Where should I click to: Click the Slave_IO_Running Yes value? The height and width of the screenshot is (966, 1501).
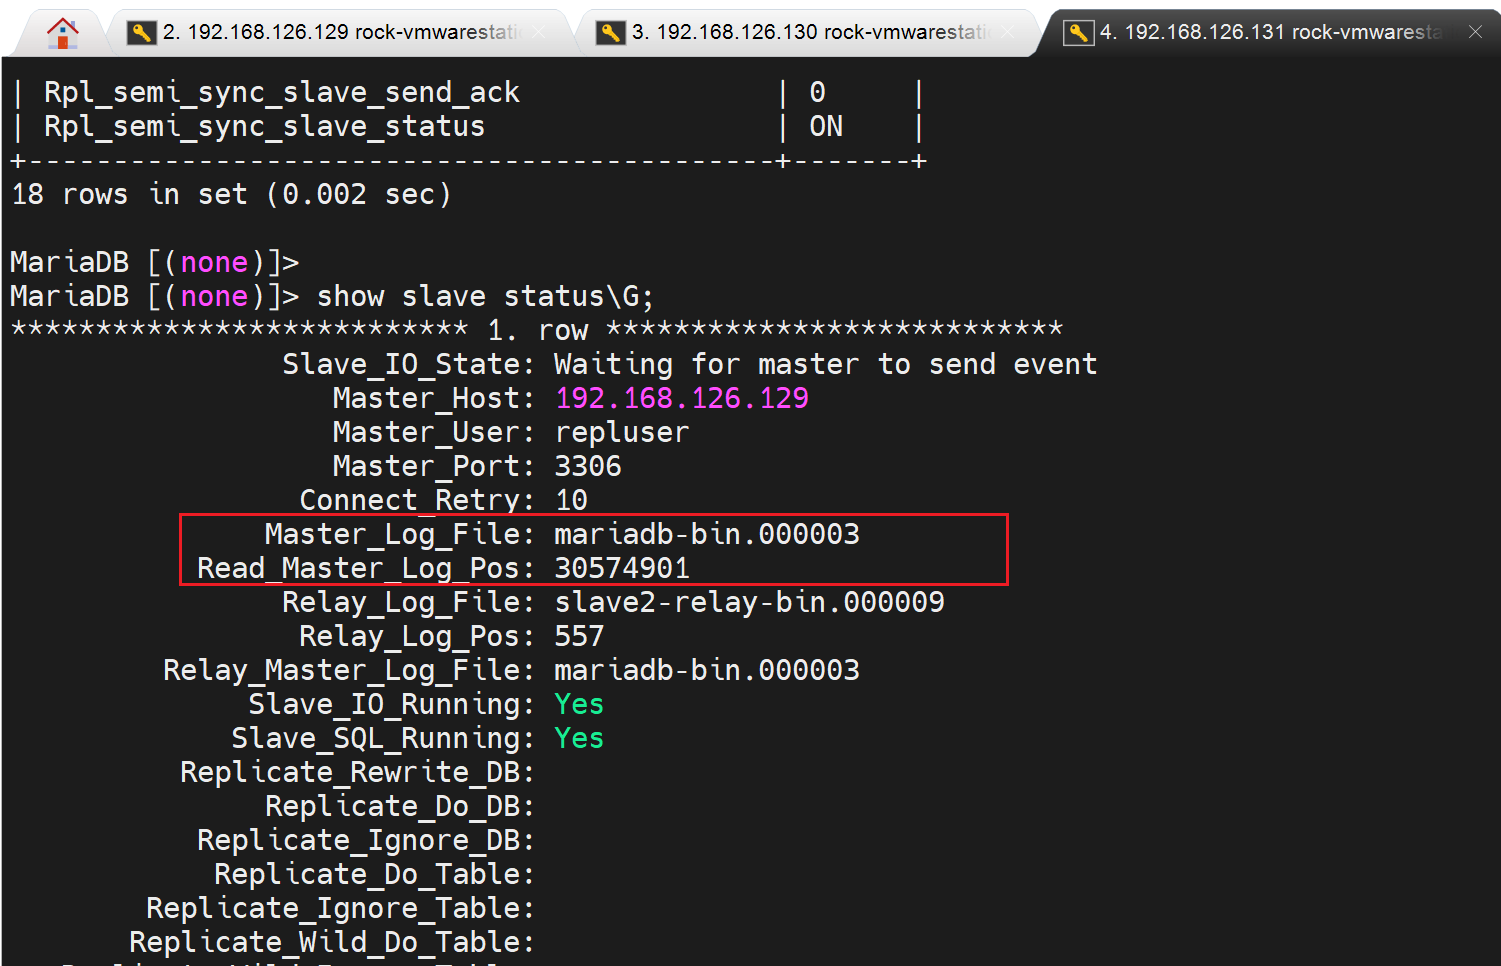click(579, 704)
